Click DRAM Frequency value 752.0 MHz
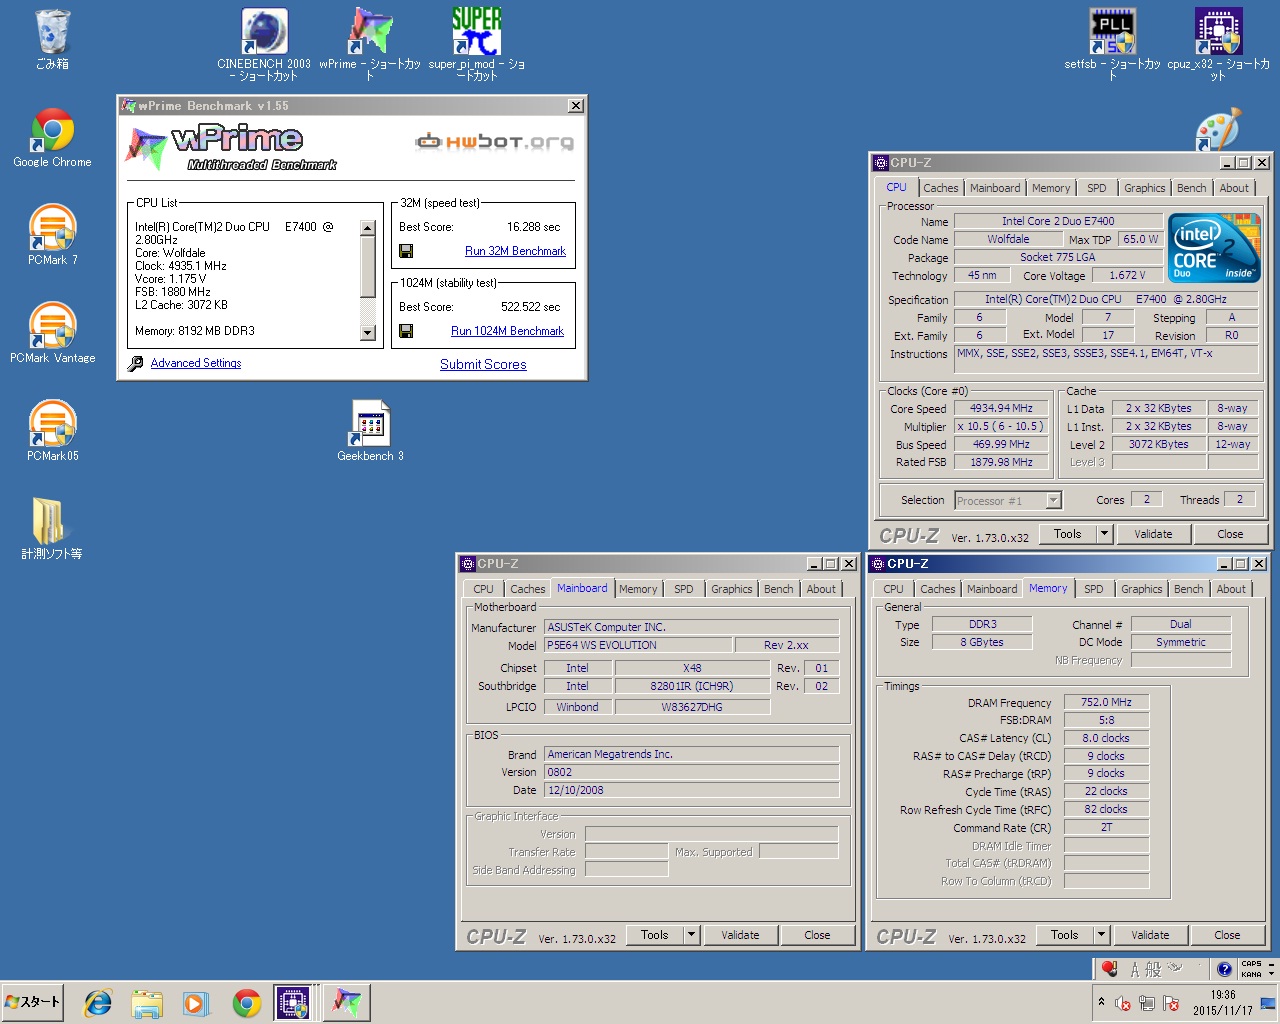 (1106, 702)
